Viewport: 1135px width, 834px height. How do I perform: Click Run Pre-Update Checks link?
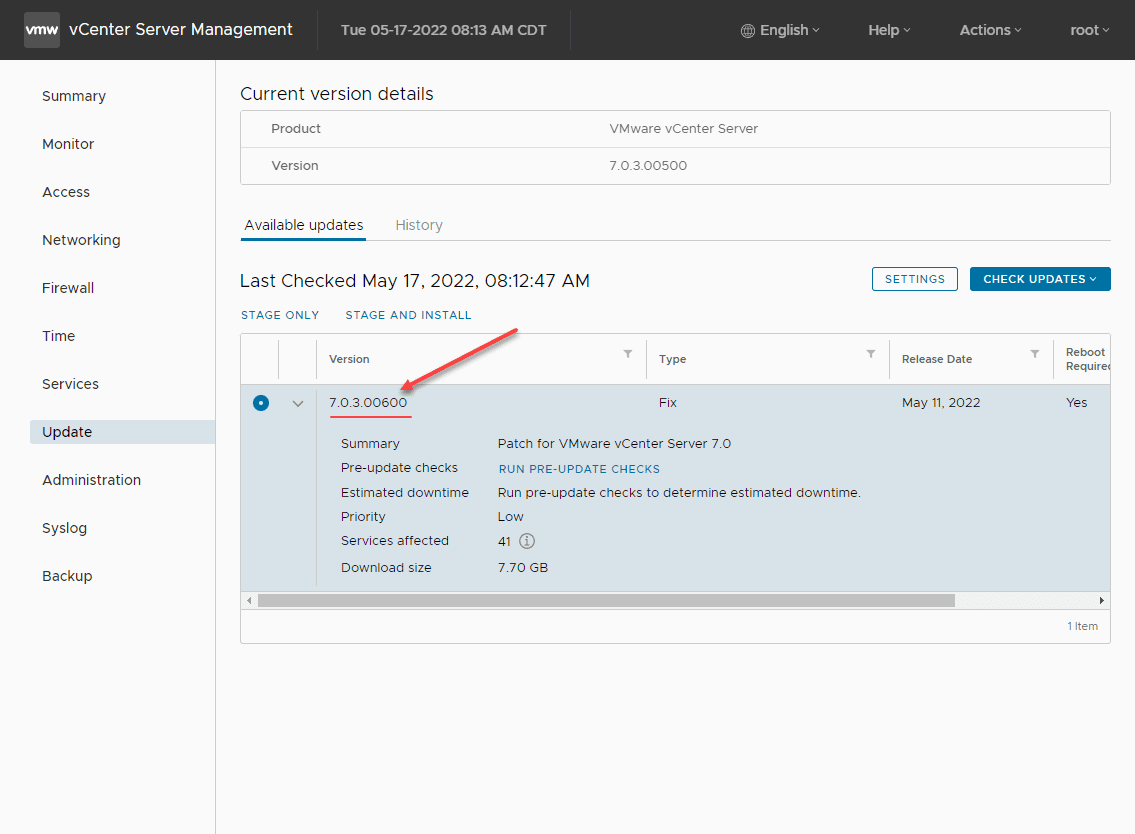click(x=579, y=469)
